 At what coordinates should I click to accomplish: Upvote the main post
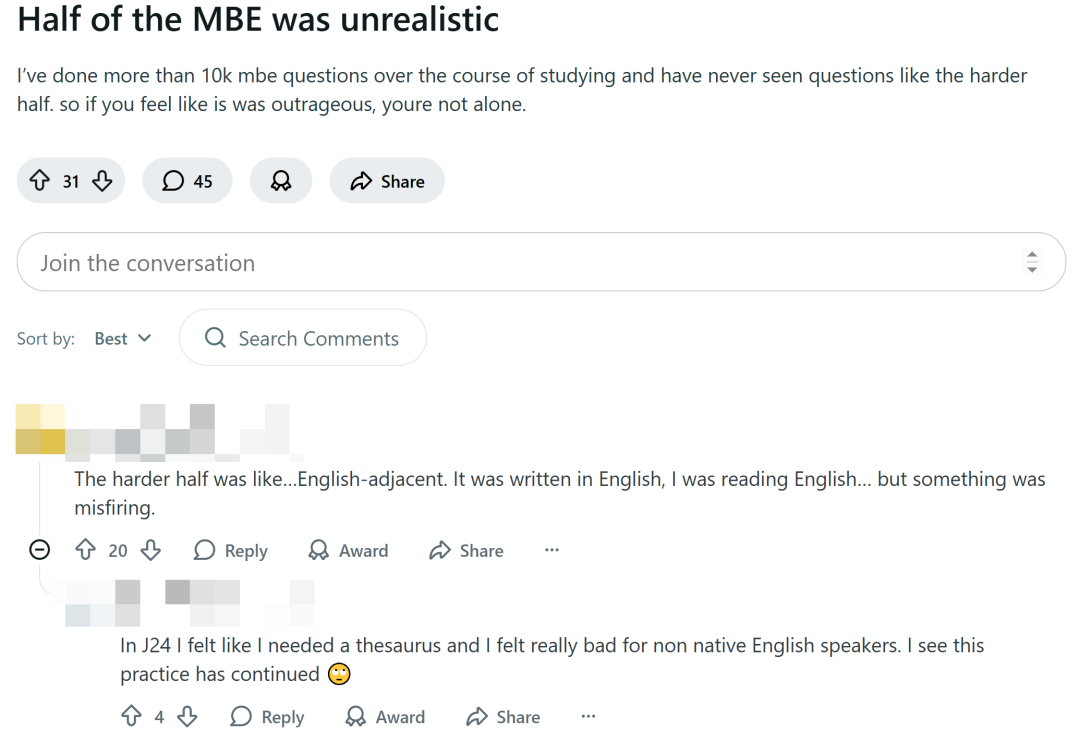click(x=39, y=181)
